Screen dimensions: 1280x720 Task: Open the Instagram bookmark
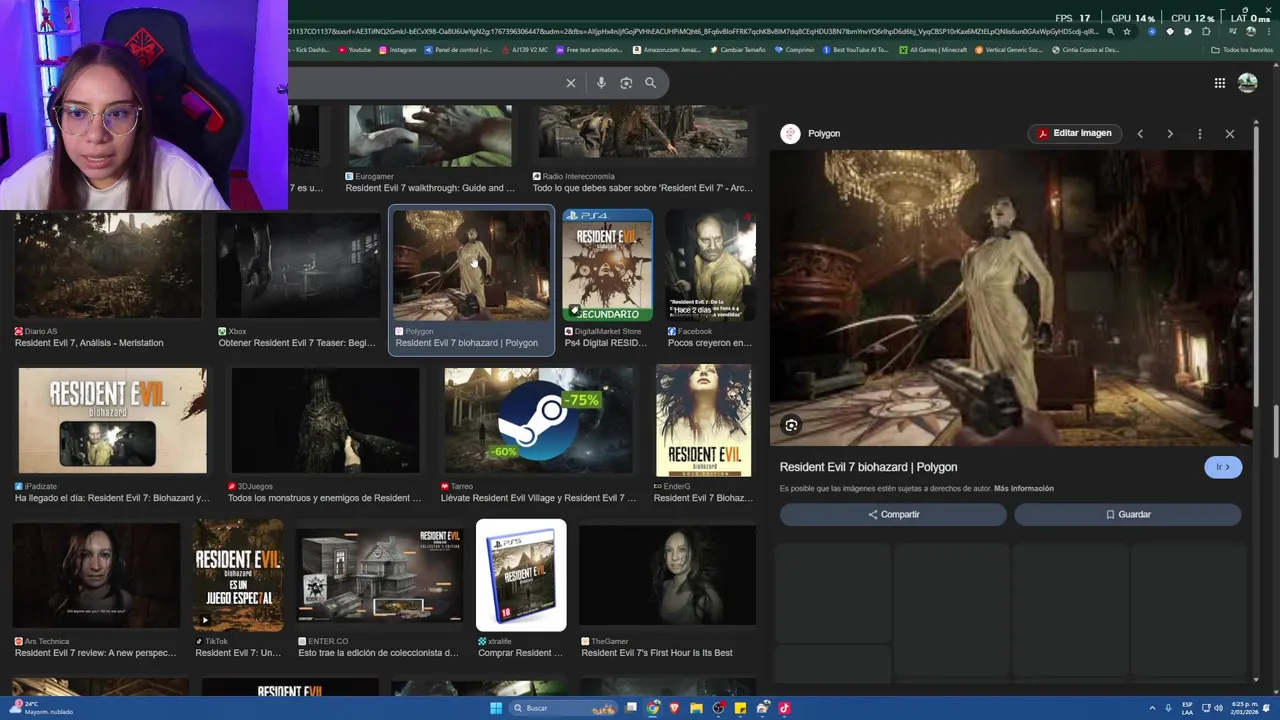[398, 50]
